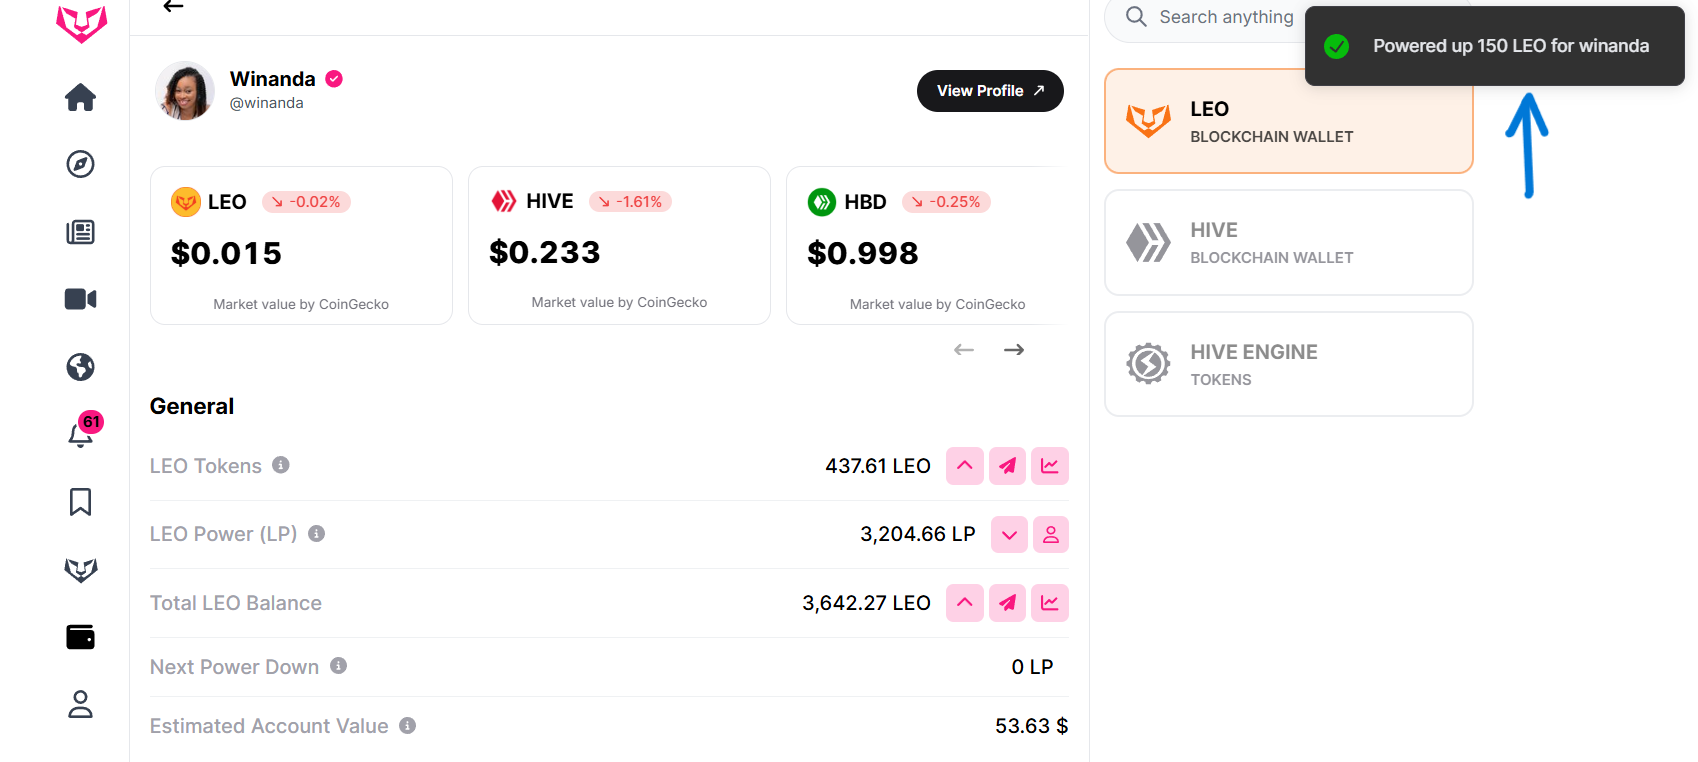Expand power down chevron for LEO Power

tap(1009, 535)
